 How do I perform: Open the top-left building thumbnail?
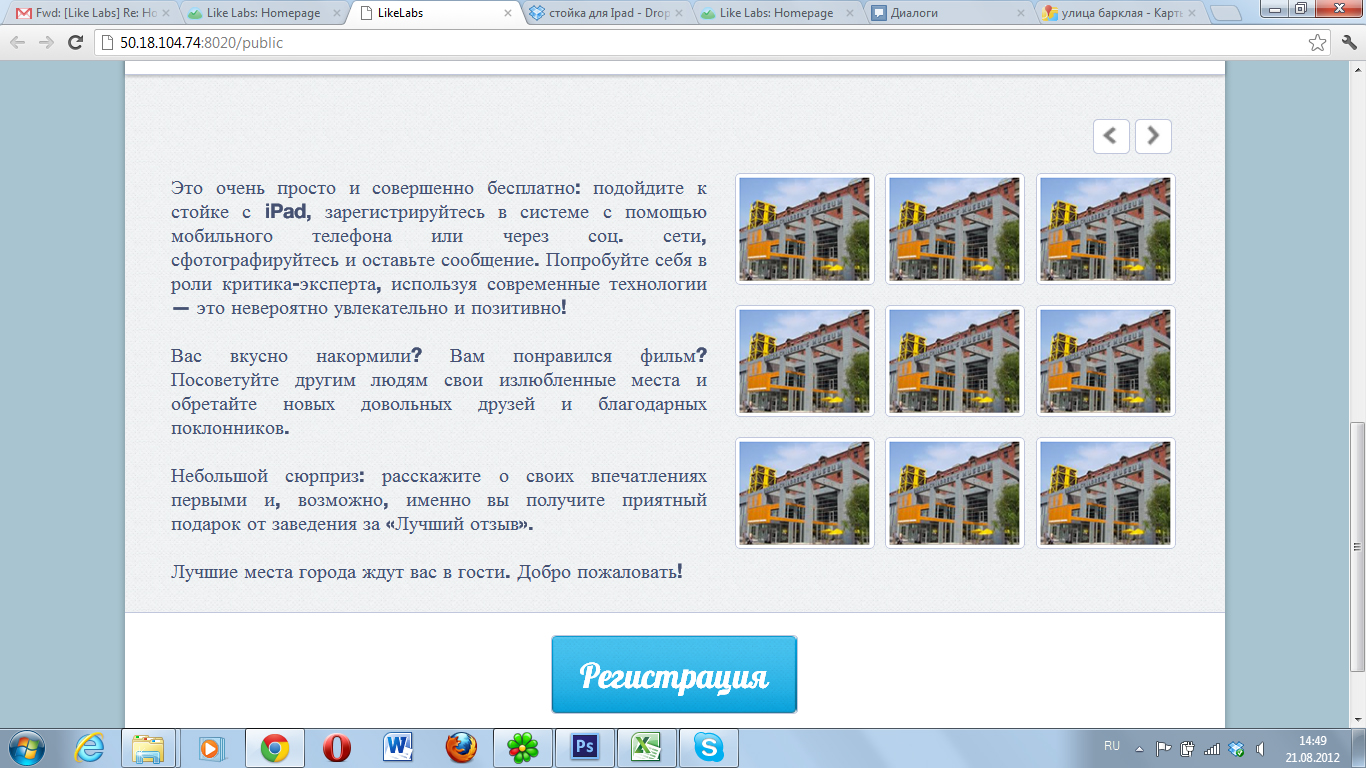(805, 229)
